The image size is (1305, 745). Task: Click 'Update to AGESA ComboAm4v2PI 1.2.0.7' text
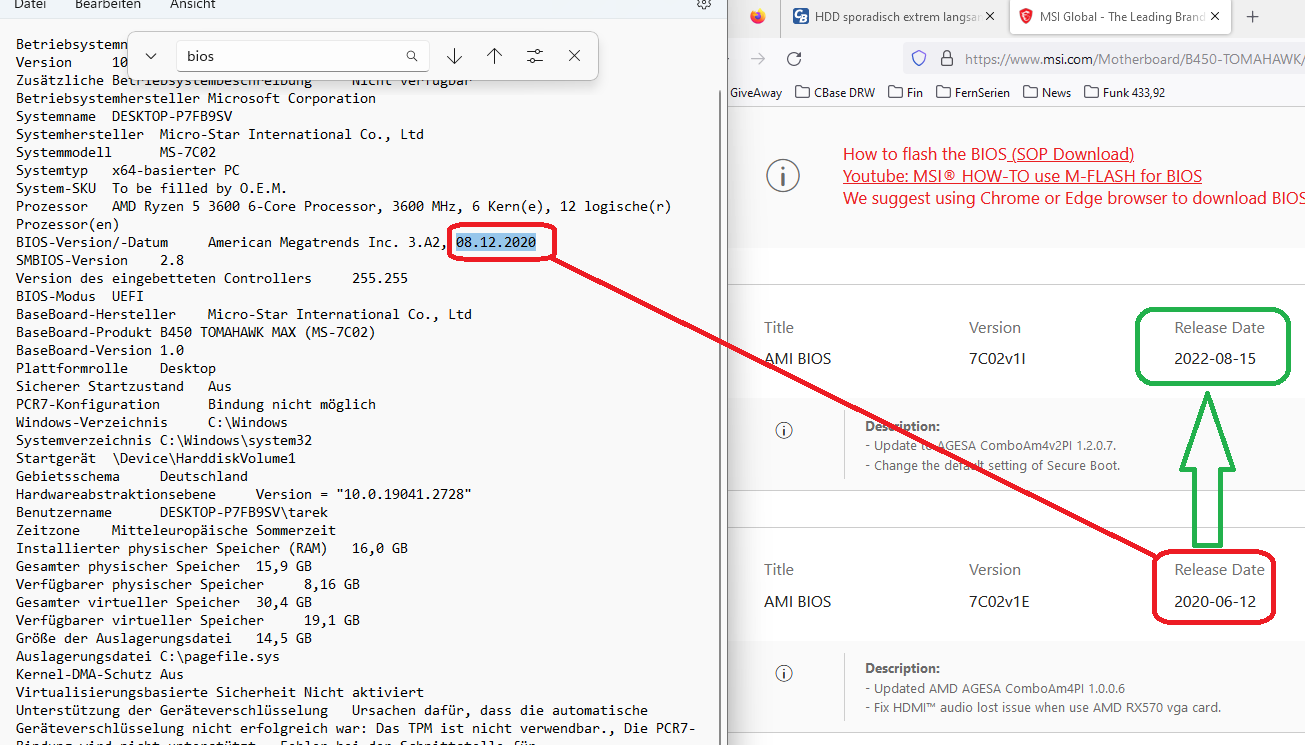click(990, 446)
